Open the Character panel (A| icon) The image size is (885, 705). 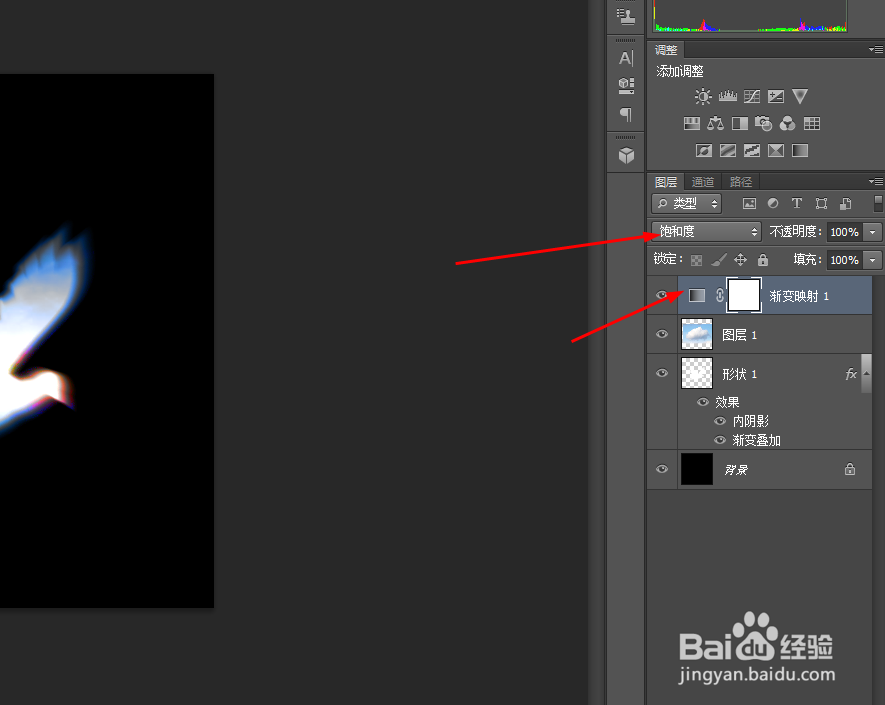click(626, 58)
